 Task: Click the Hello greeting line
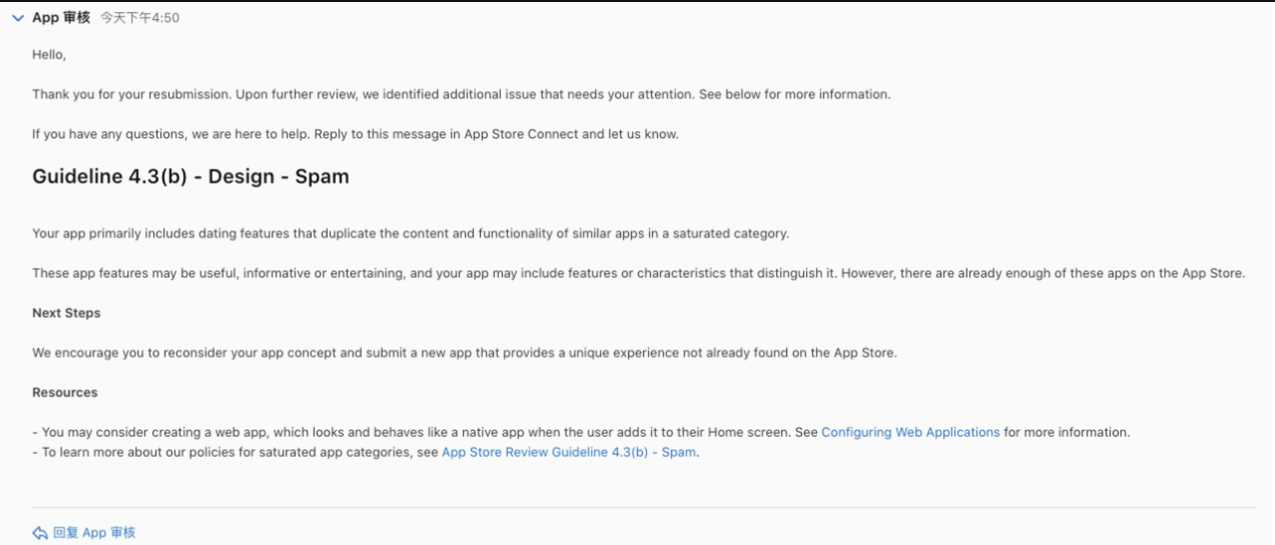click(49, 54)
